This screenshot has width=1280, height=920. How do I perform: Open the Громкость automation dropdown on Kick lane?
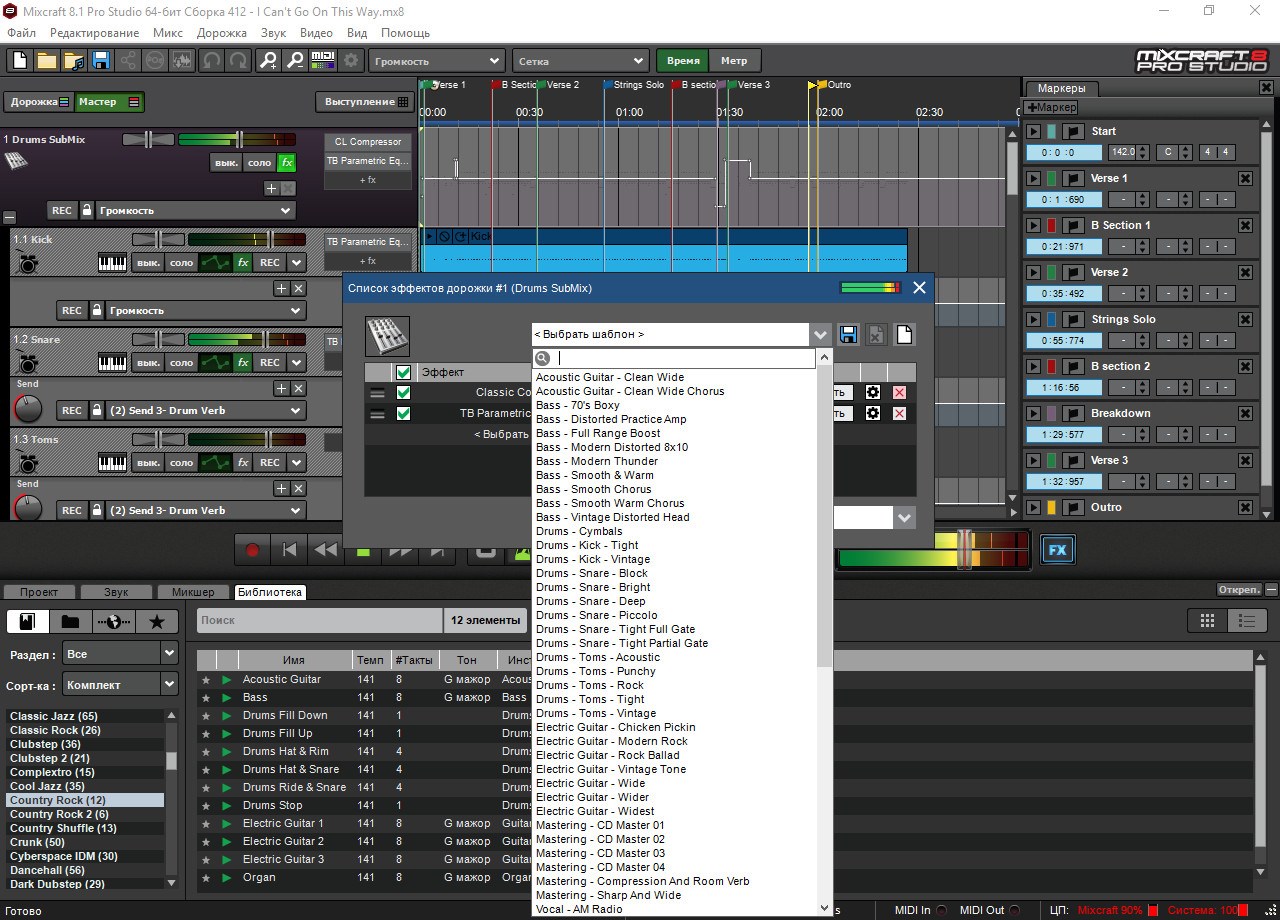tap(204, 310)
